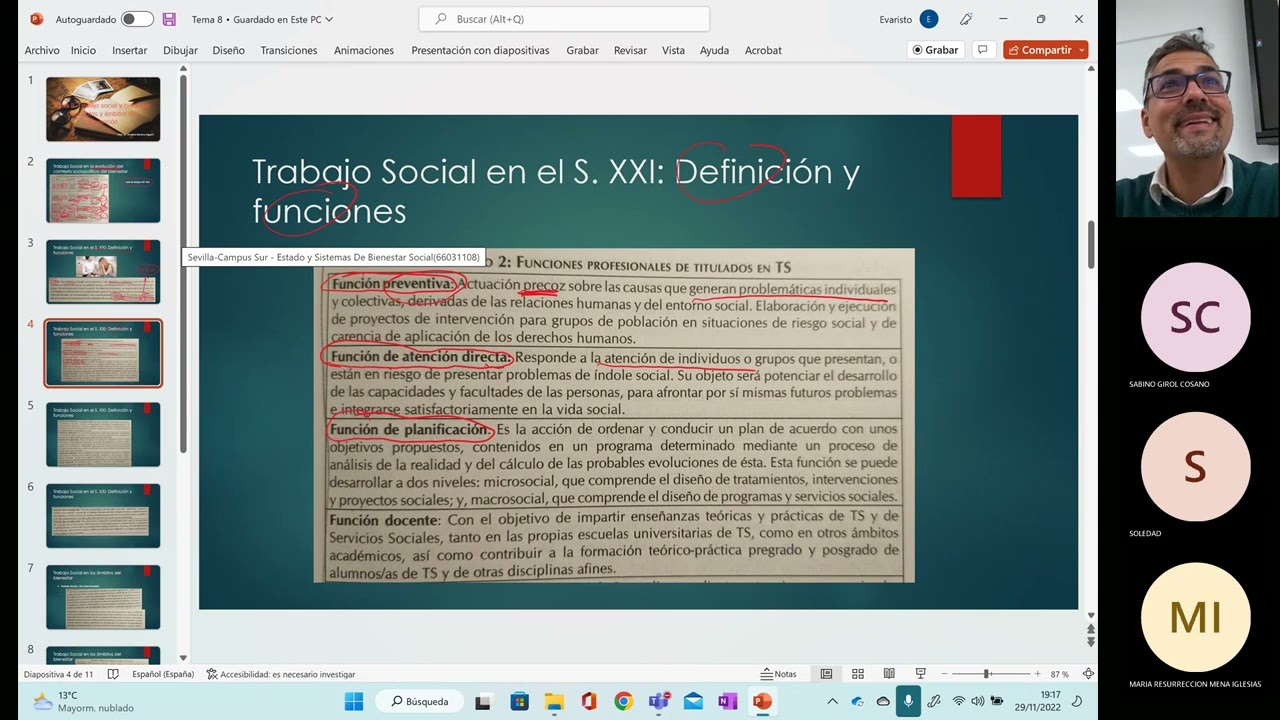1280x720 pixels.
Task: Open Office app from taskbar
Action: pos(588,701)
